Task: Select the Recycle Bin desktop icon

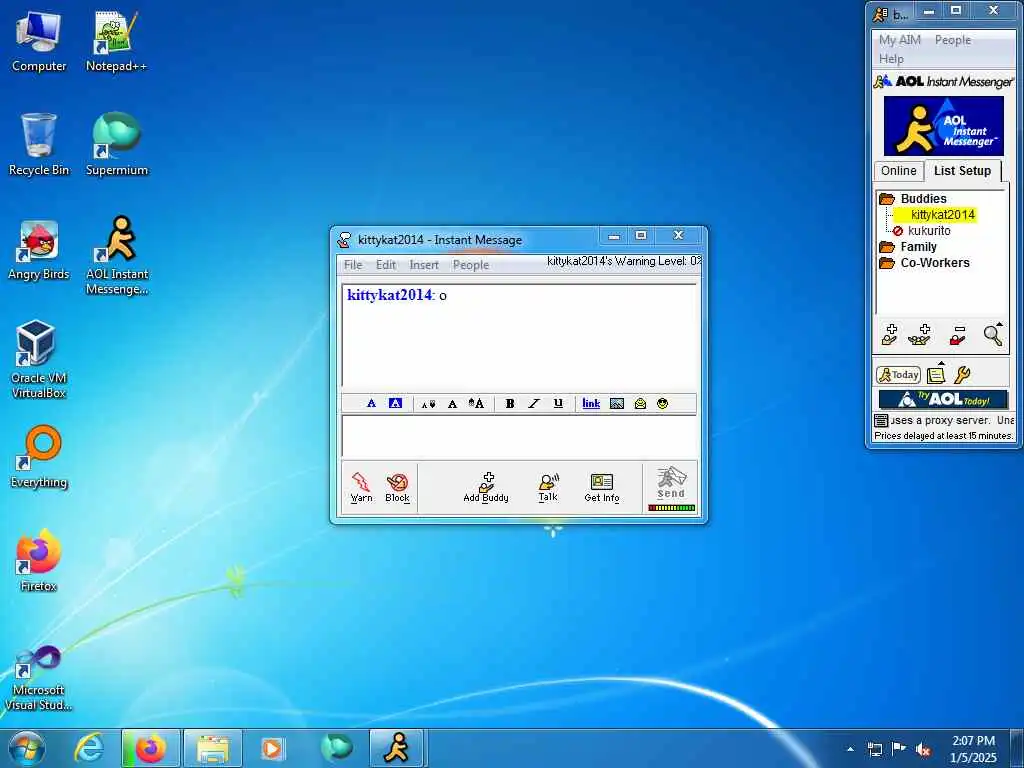Action: (39, 144)
